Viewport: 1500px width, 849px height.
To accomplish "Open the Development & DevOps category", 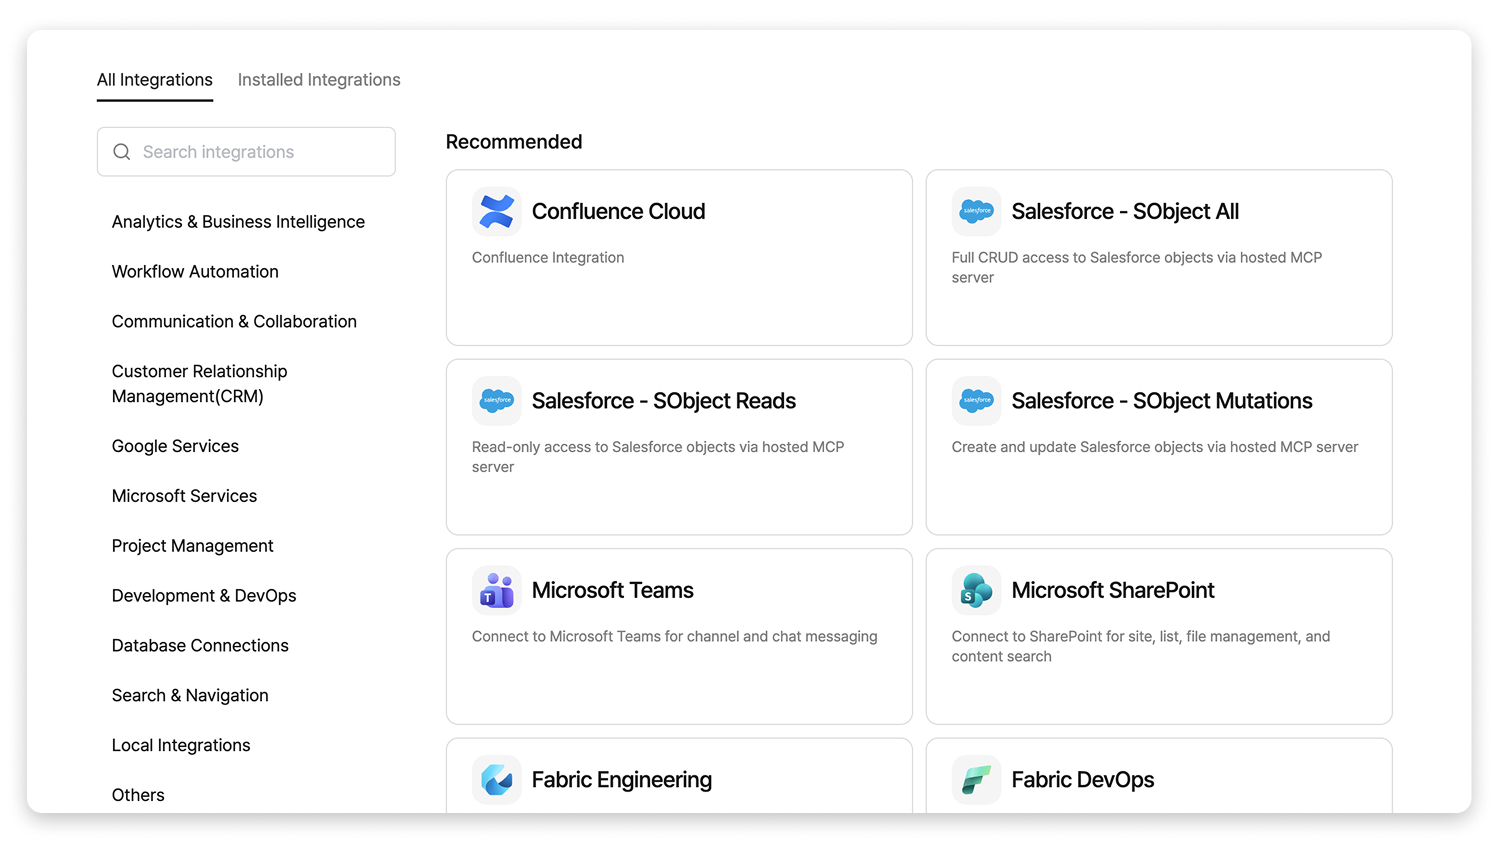I will (204, 596).
